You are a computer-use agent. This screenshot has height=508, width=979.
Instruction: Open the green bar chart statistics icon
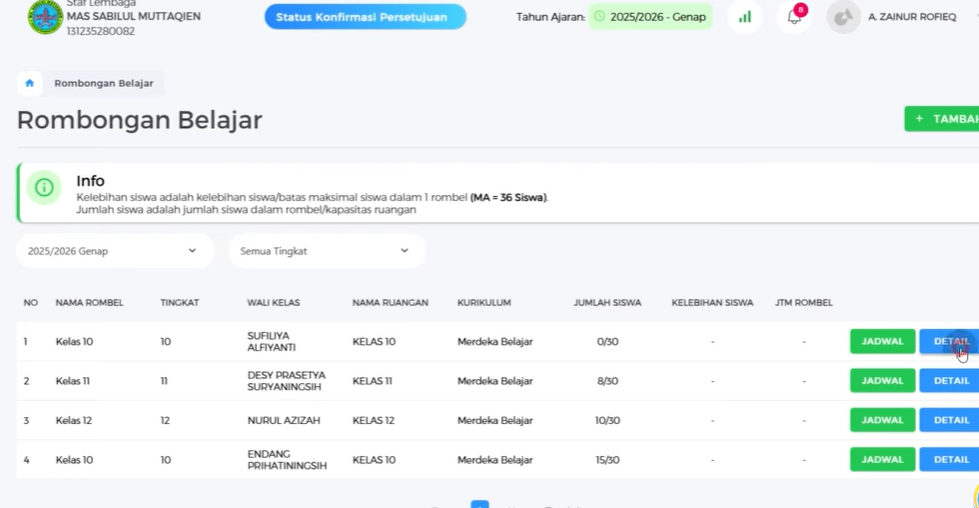745,17
